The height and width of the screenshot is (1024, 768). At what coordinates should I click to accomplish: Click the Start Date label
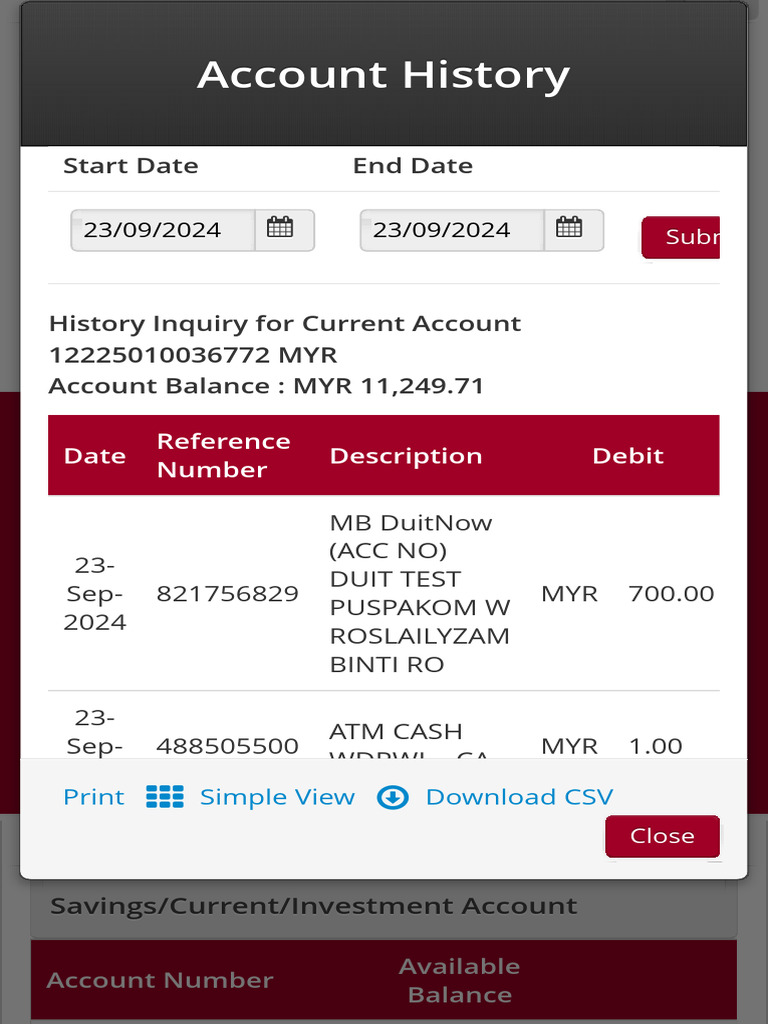coord(131,165)
